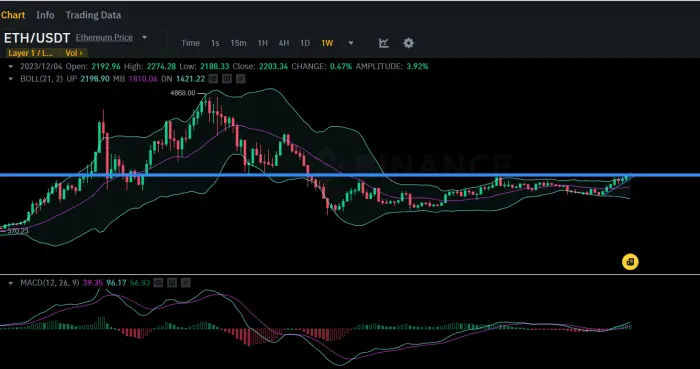700x369 pixels.
Task: Remove the MACD indicator with X icon
Action: click(186, 282)
